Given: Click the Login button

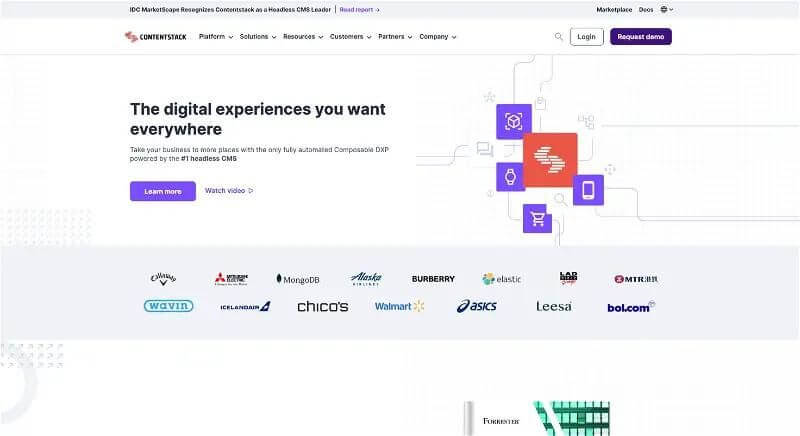Looking at the screenshot, I should click(586, 37).
